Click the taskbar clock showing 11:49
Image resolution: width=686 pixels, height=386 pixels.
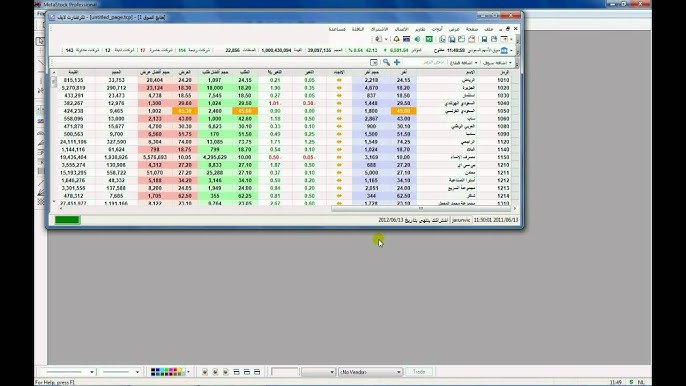[616, 382]
